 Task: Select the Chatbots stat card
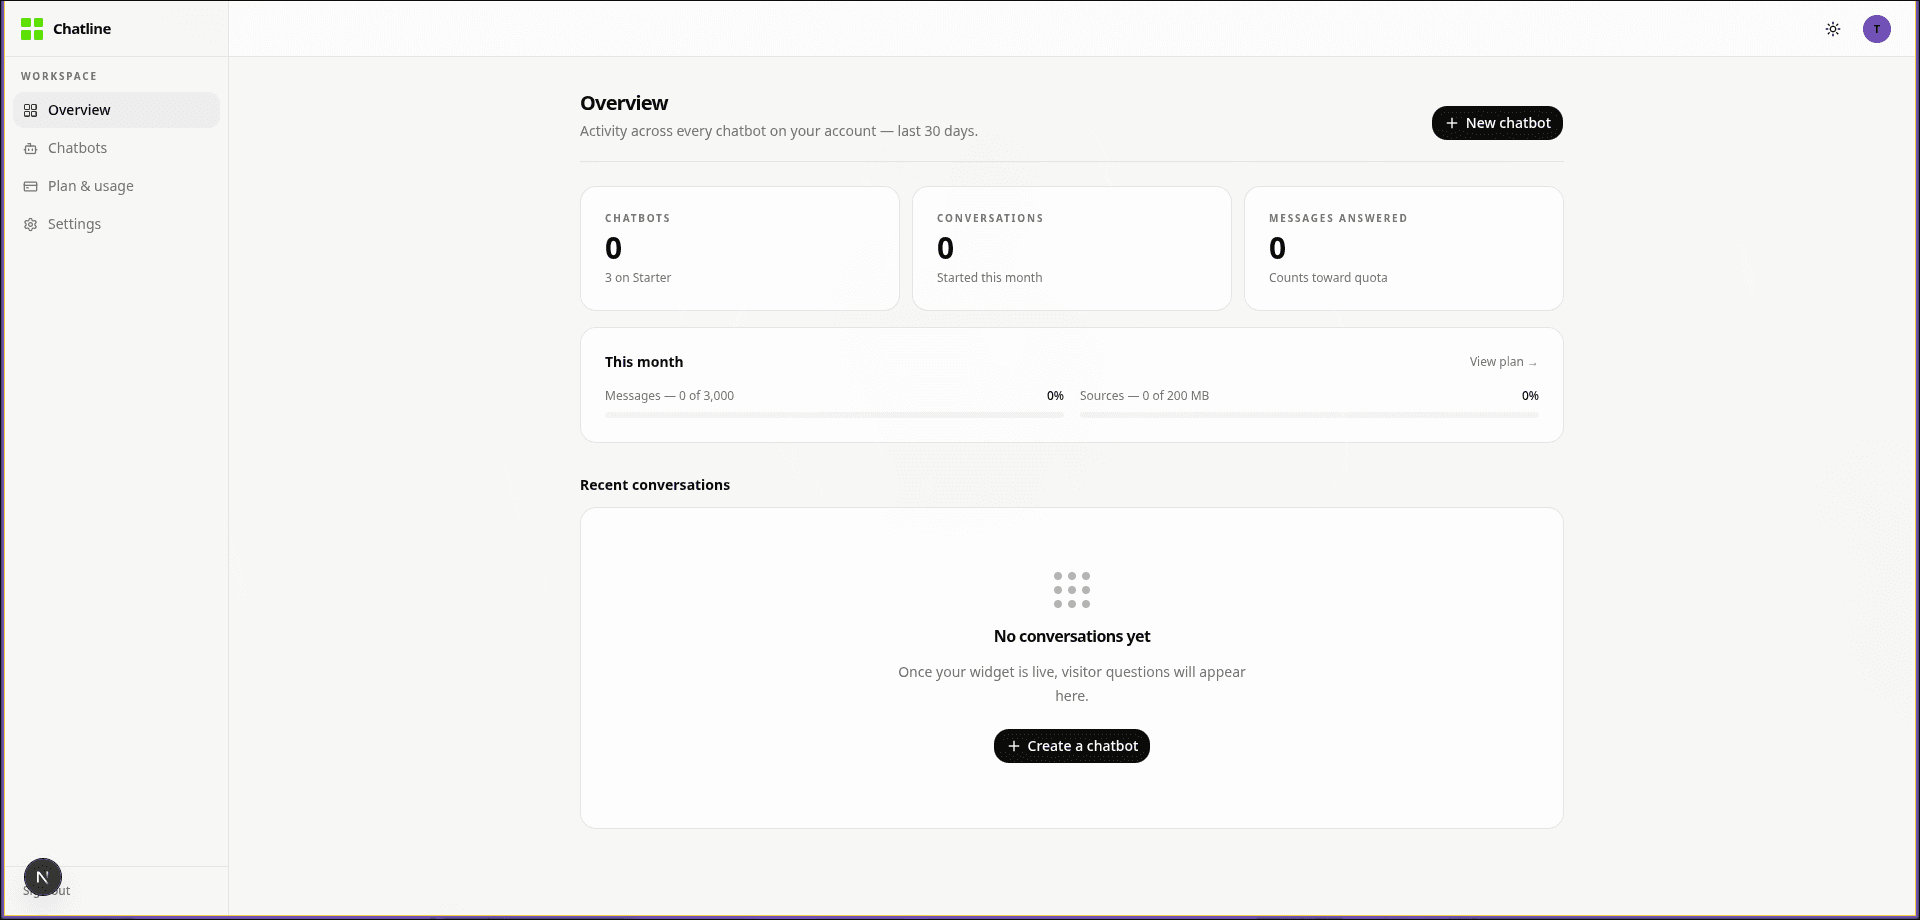(x=740, y=248)
